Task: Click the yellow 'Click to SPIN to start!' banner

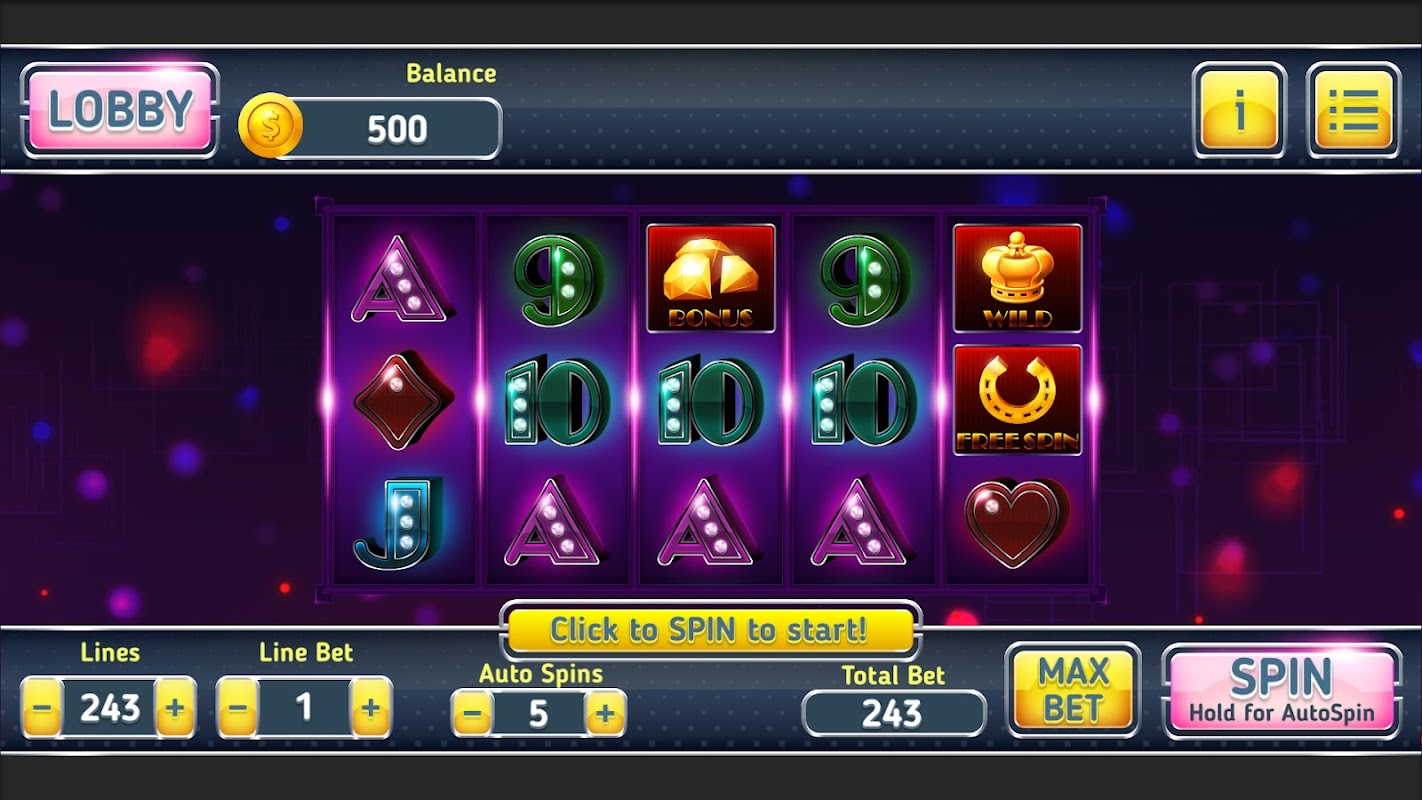Action: click(x=710, y=630)
